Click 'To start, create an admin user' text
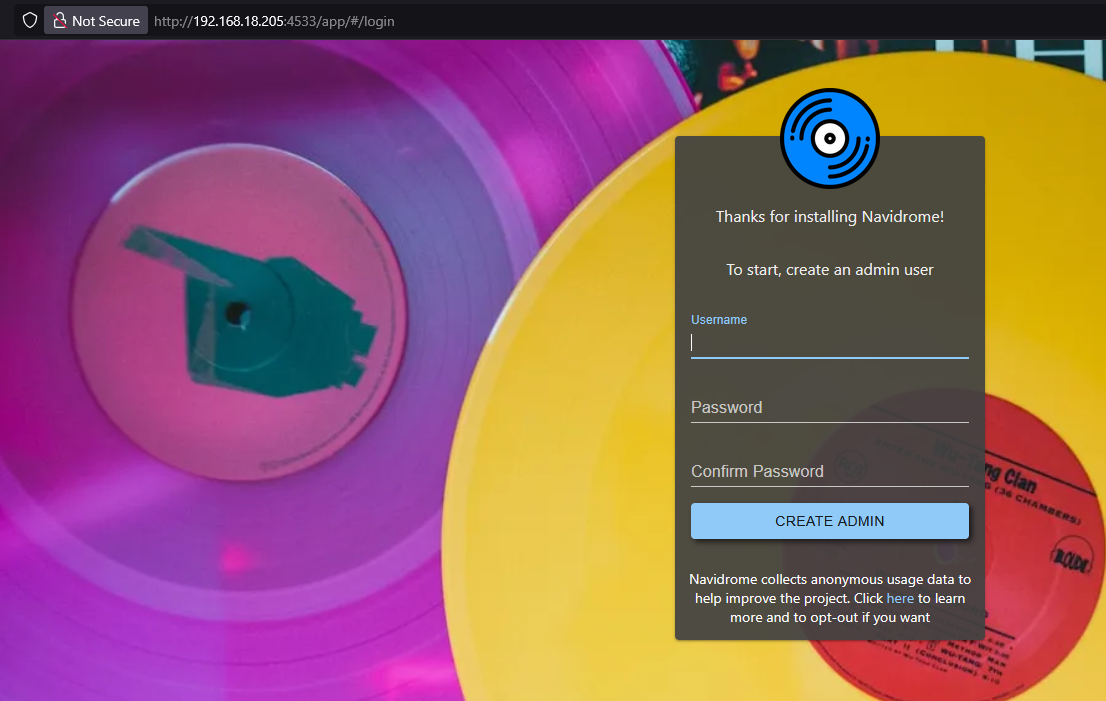1106x701 pixels. click(x=830, y=269)
